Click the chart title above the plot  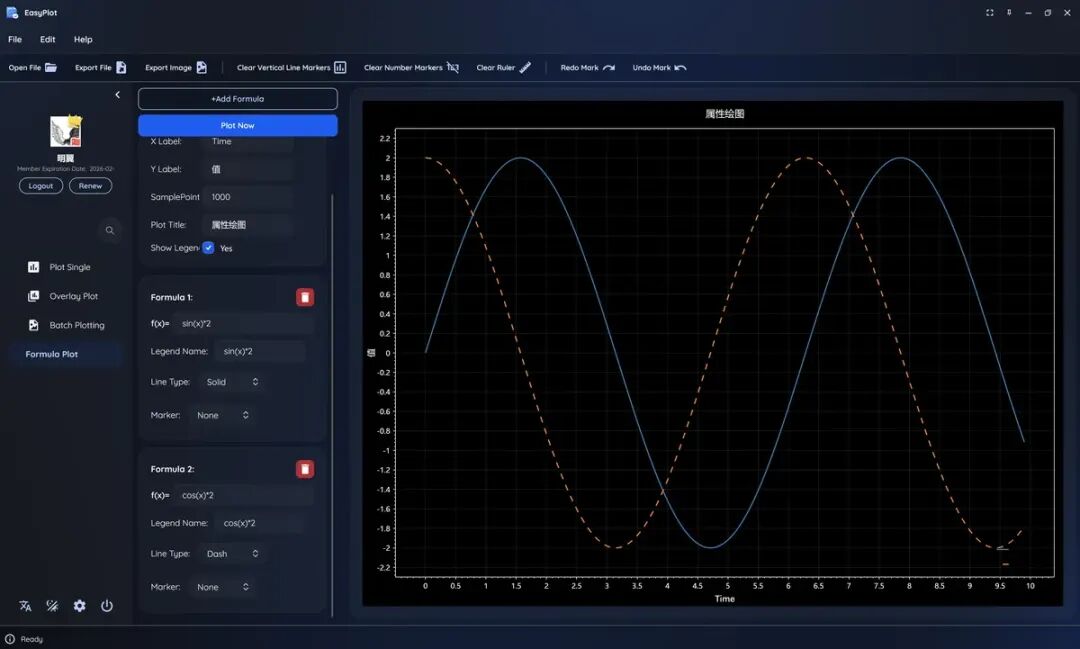click(725, 114)
